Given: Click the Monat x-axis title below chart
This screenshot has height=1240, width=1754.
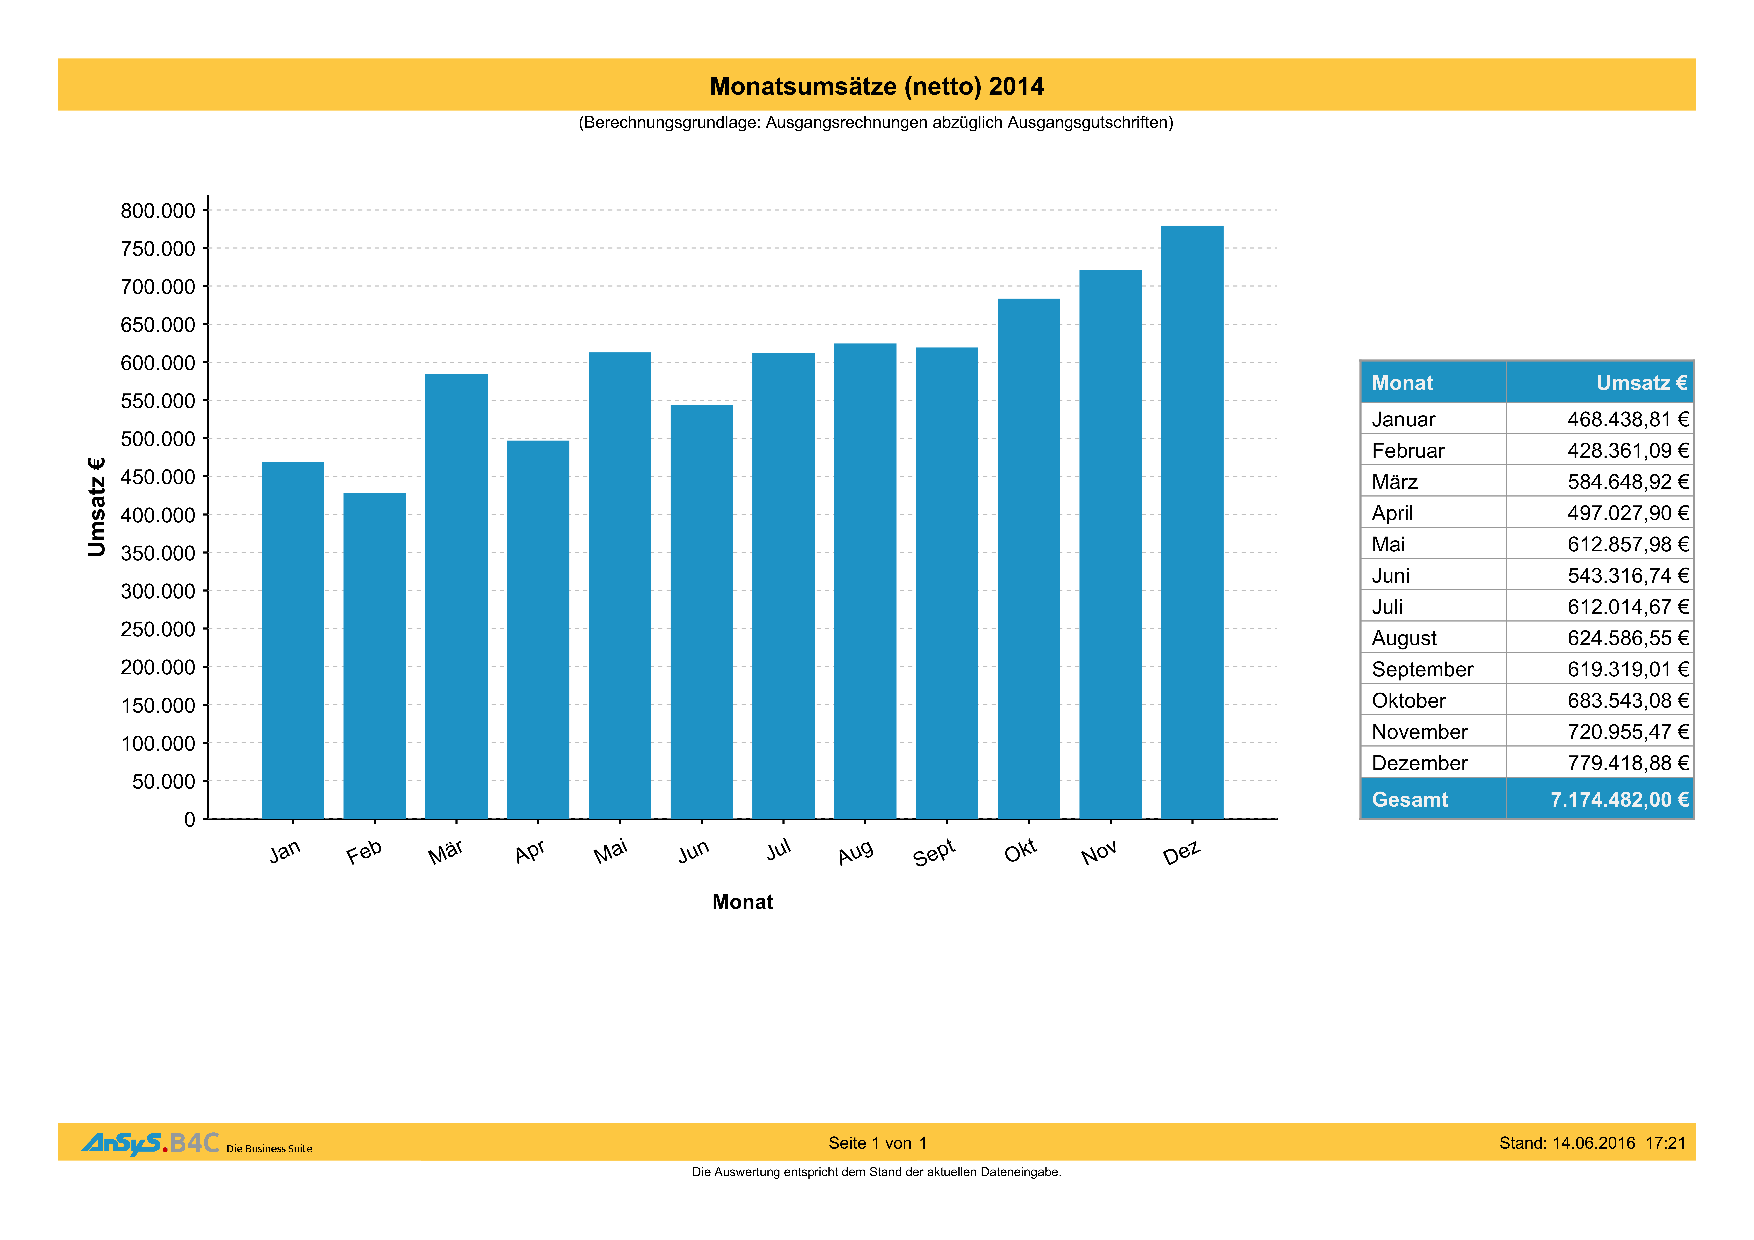Looking at the screenshot, I should (x=742, y=902).
